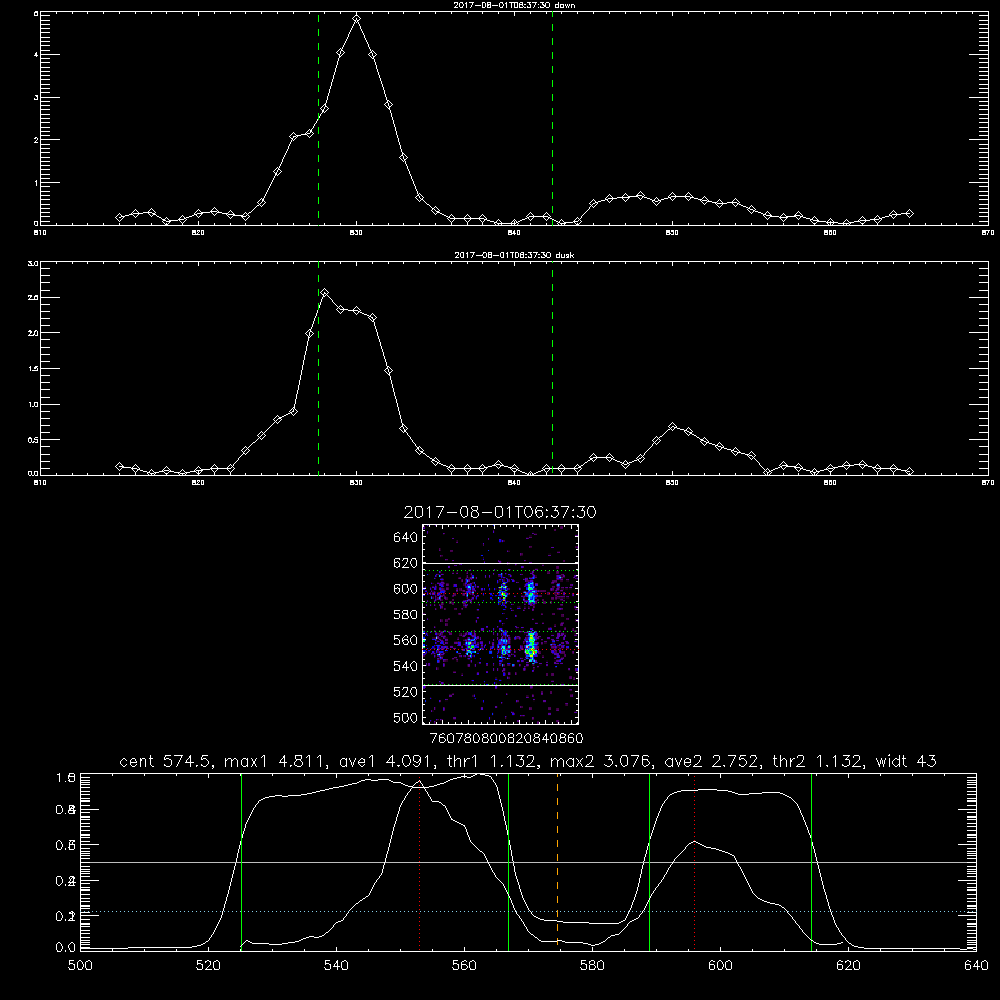This screenshot has height=1000, width=1000.
Task: Click the blue dotted horizontal line in bottom plot
Action: [528, 911]
